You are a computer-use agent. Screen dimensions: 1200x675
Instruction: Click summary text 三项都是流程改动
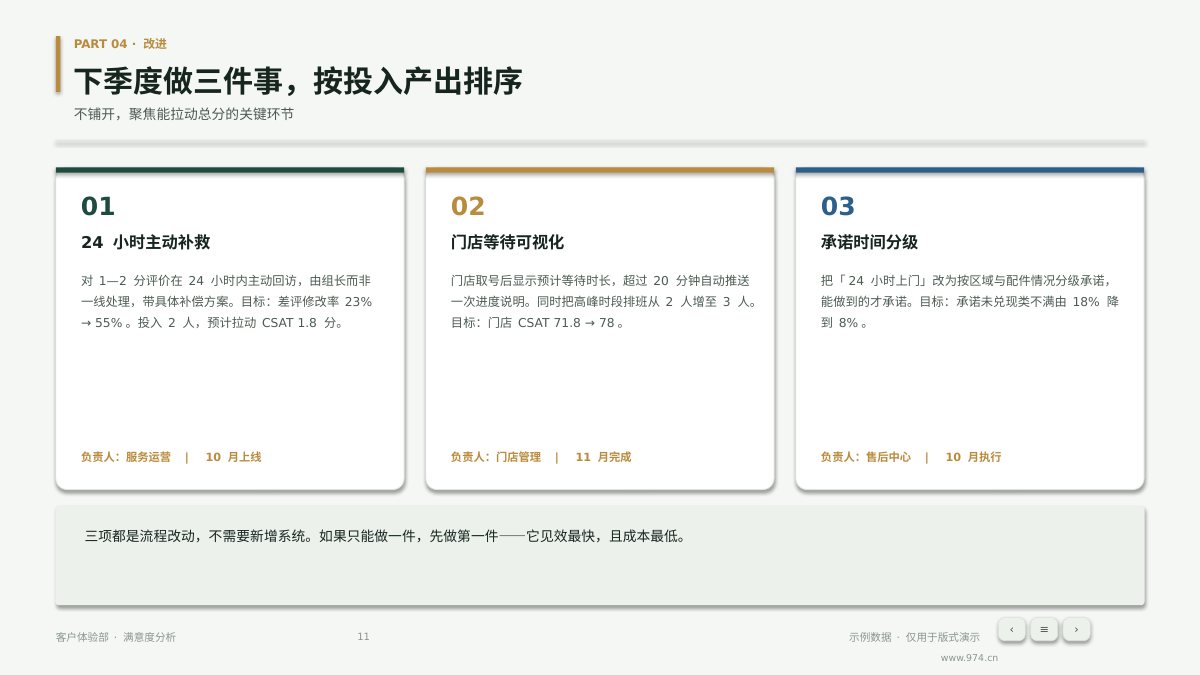(x=388, y=536)
